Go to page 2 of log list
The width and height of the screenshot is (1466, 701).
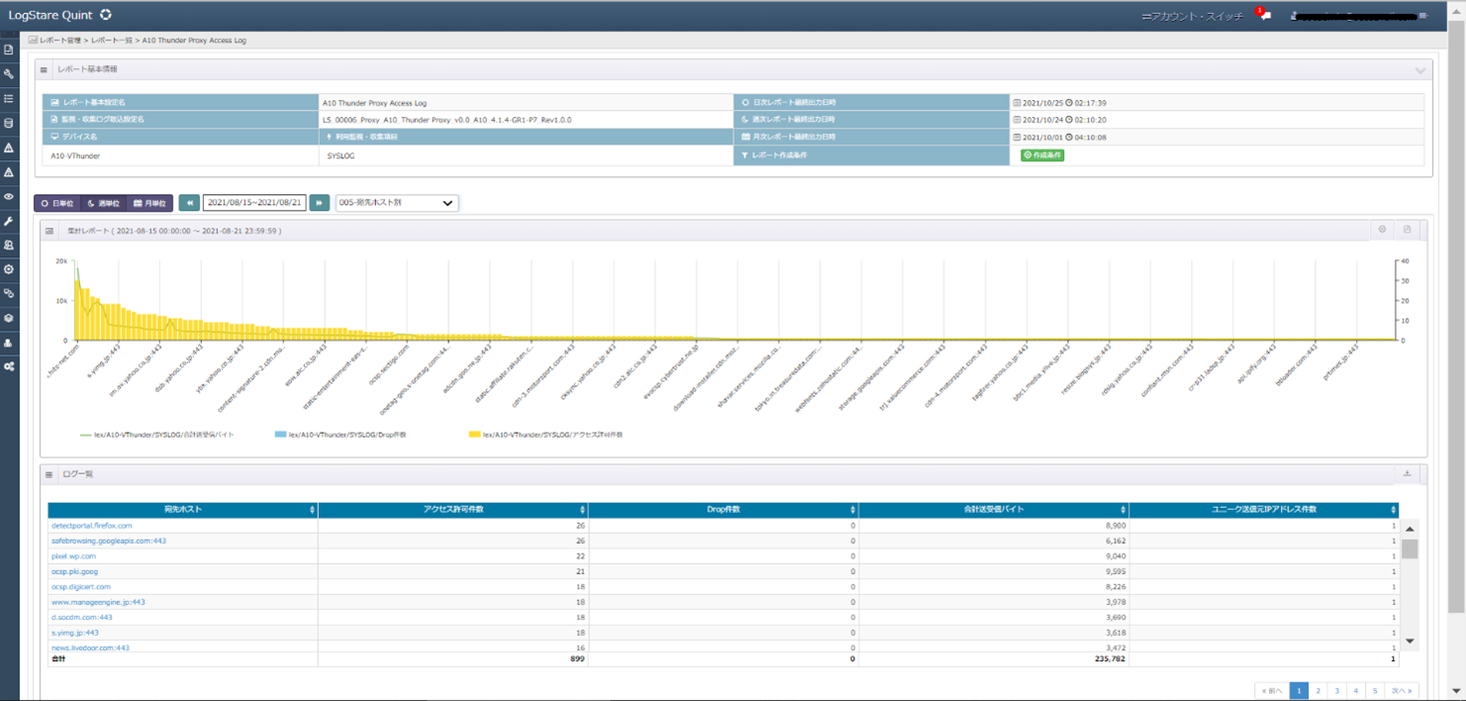pyautogui.click(x=1318, y=691)
